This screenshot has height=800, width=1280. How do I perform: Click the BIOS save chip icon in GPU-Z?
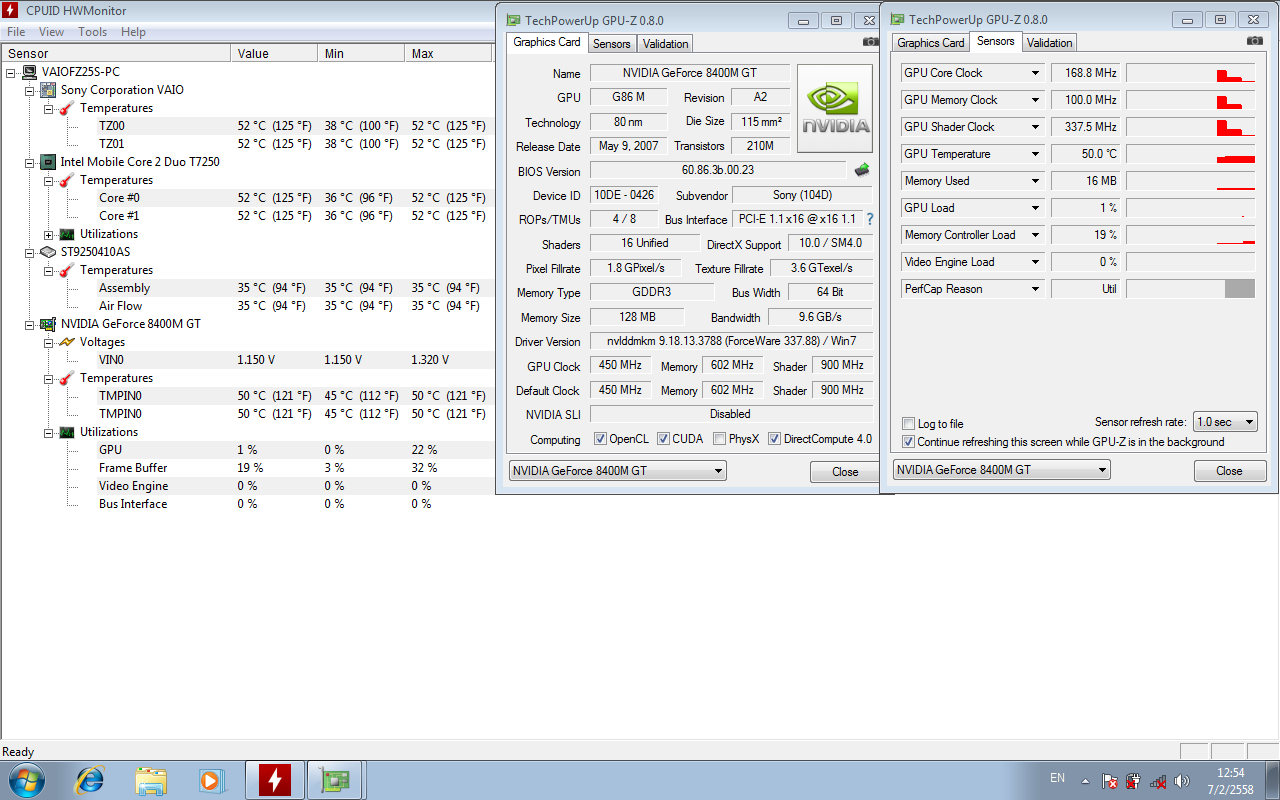(861, 170)
